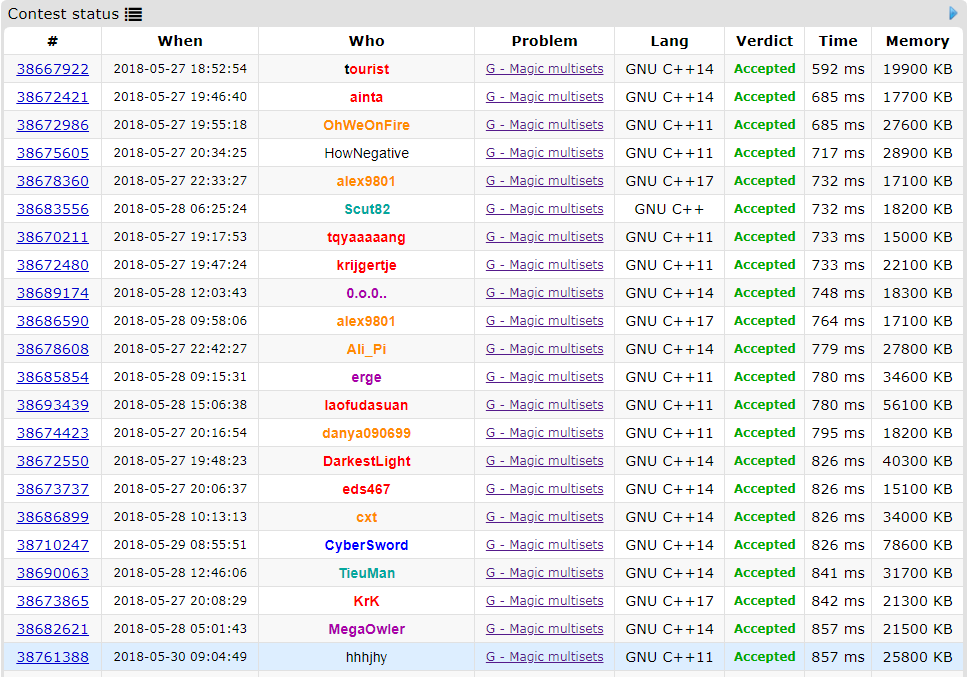Click the Lang column header
968x677 pixels.
[x=669, y=41]
